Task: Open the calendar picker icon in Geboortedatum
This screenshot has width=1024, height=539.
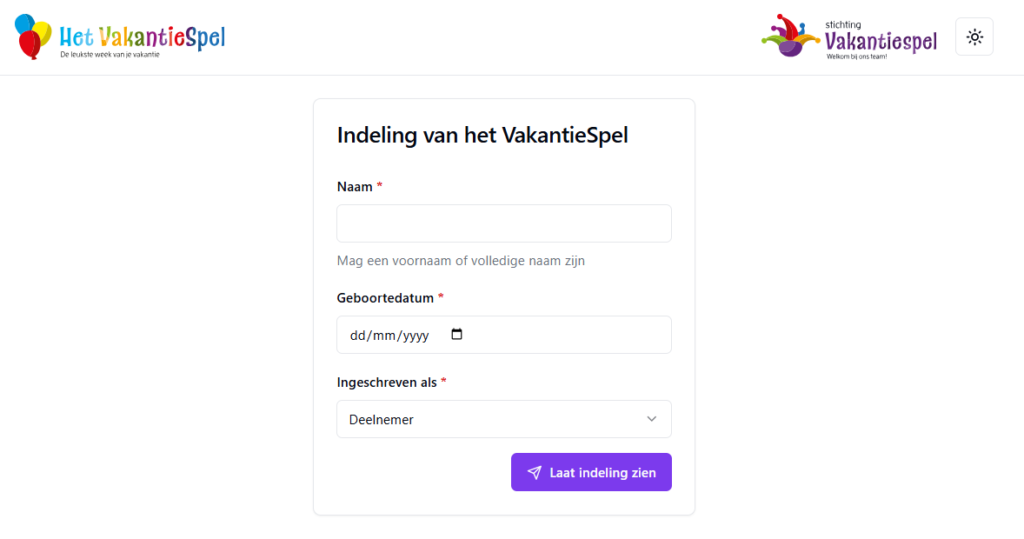Action: (x=456, y=335)
